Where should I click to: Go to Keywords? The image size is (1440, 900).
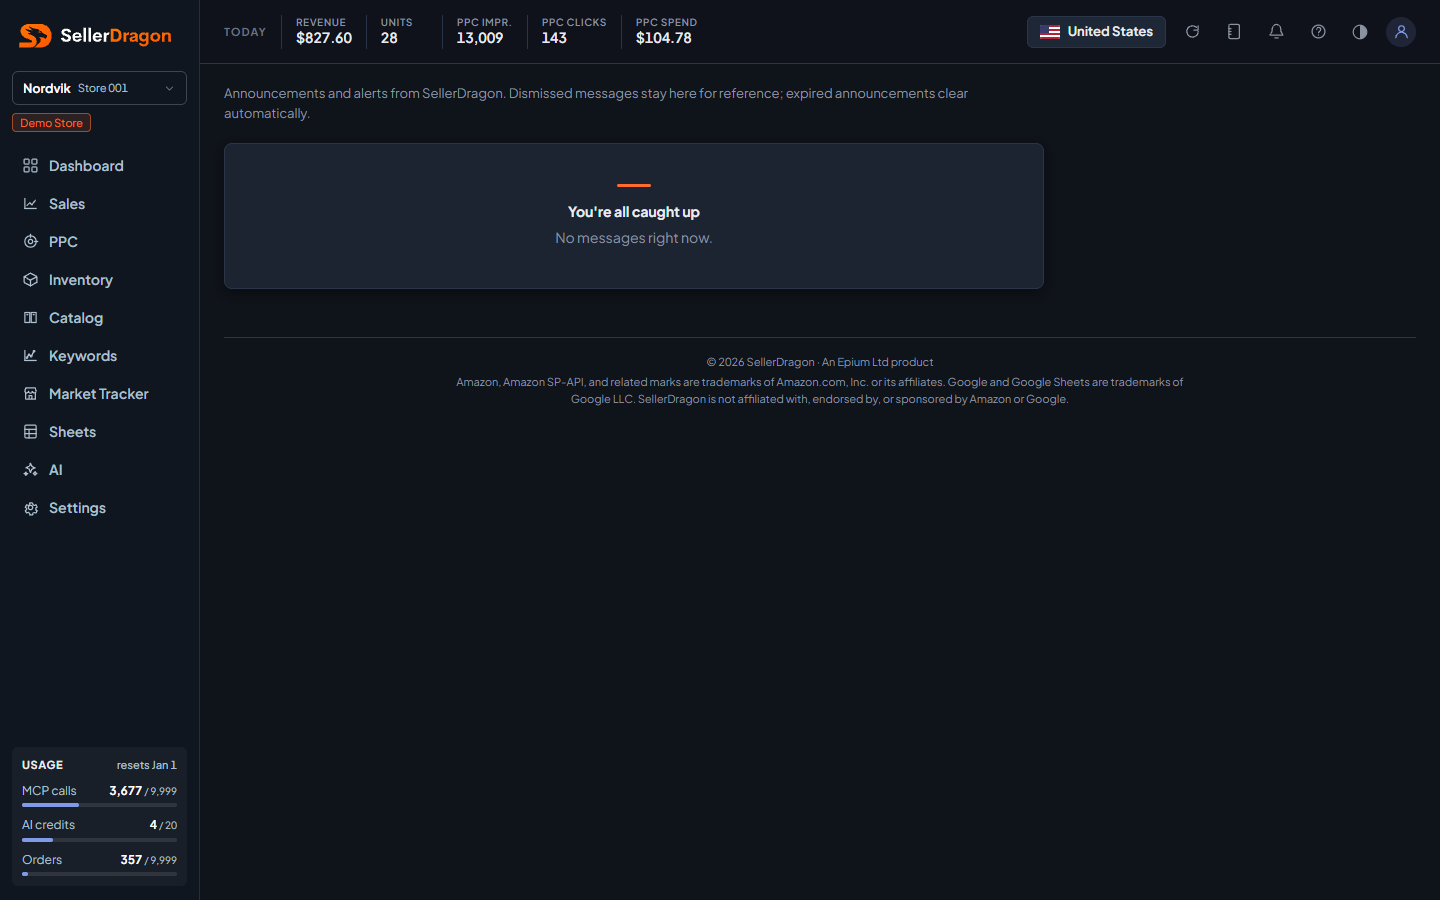click(x=99, y=356)
